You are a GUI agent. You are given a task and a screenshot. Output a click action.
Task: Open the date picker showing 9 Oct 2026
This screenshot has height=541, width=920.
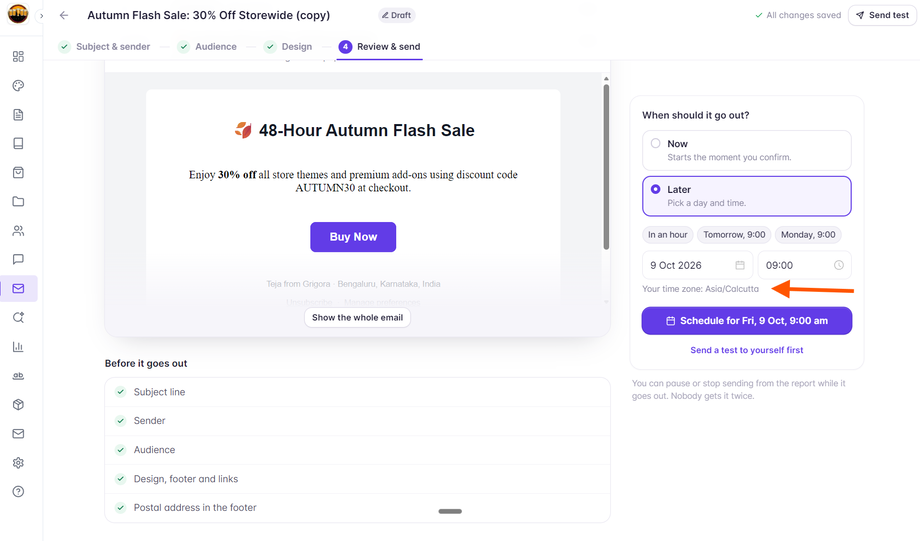point(698,265)
